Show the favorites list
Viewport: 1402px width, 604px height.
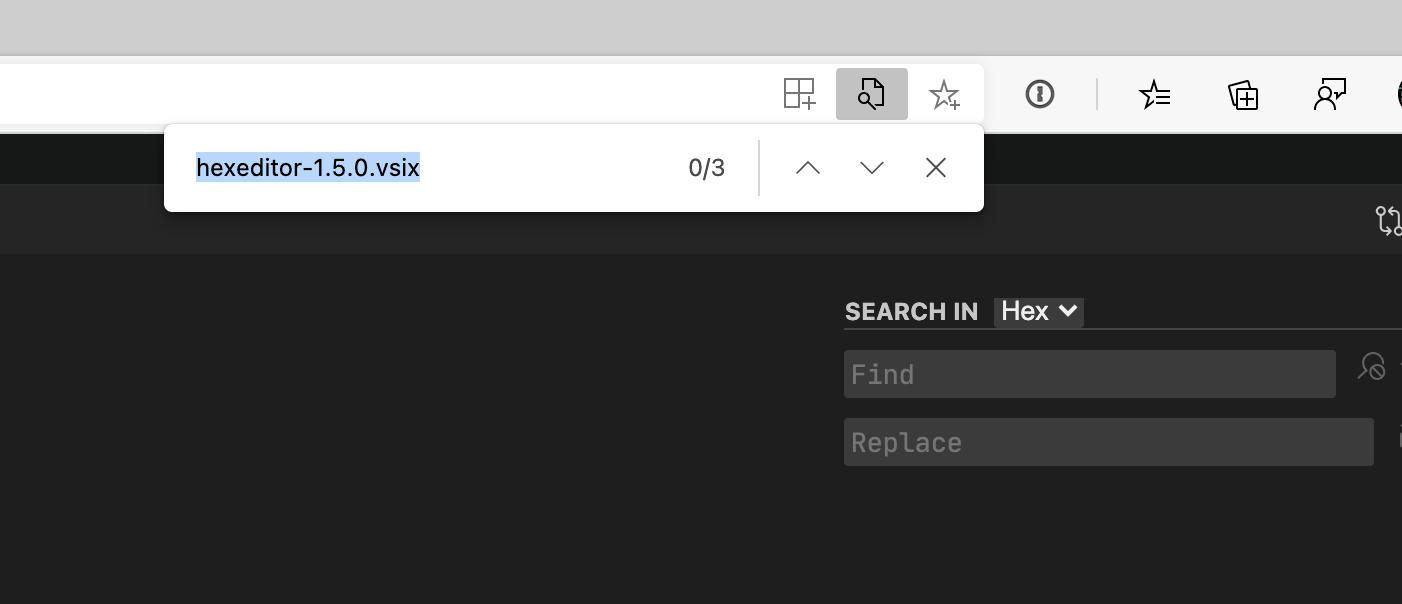1155,94
